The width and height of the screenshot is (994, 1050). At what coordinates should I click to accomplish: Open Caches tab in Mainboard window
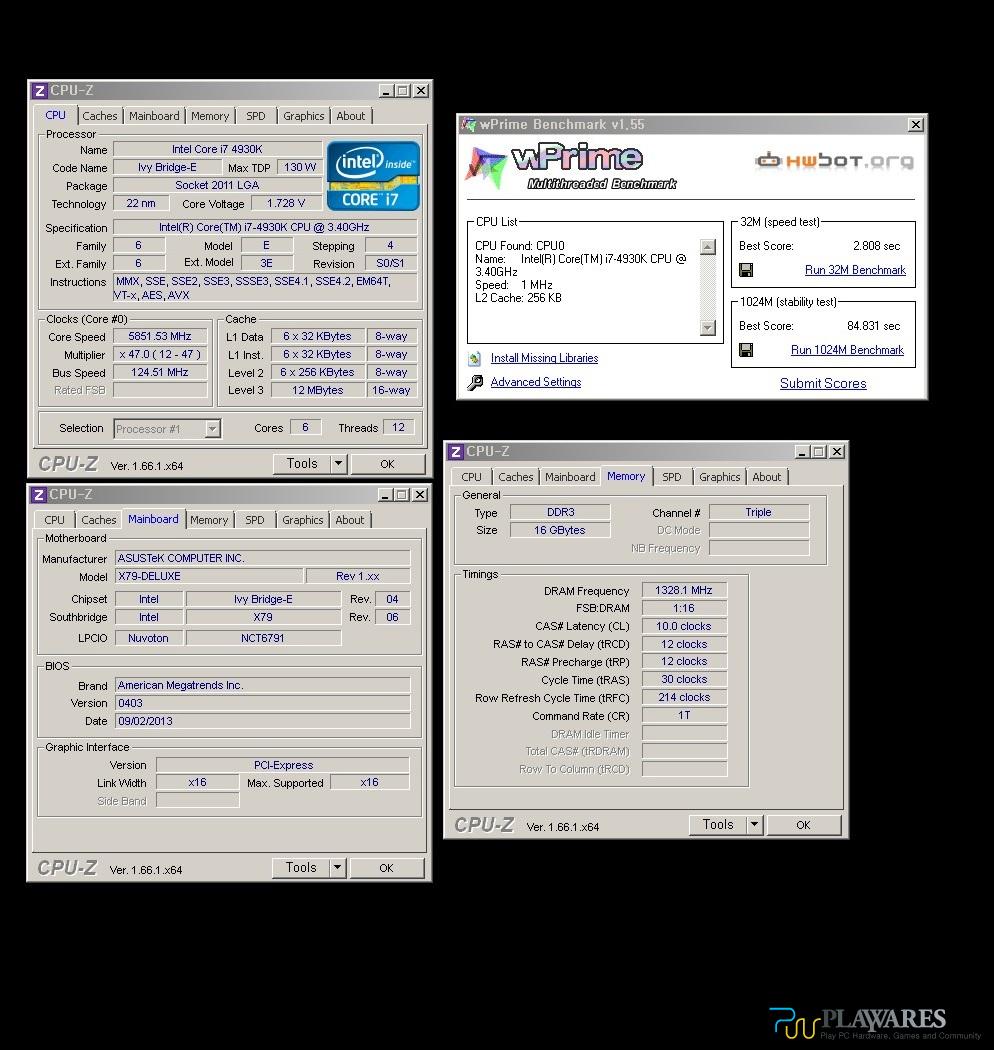click(x=98, y=520)
